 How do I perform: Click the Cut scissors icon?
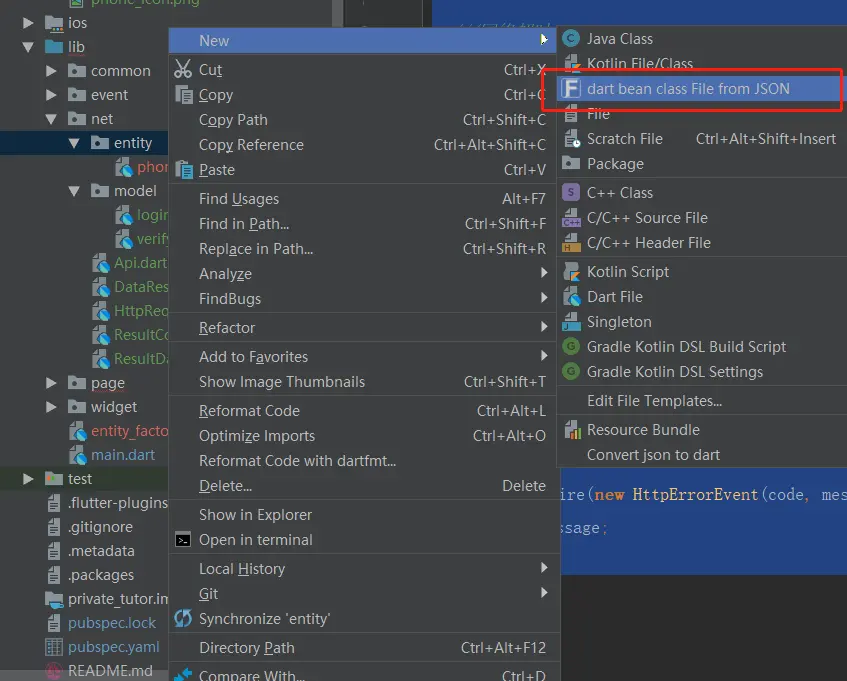(x=183, y=69)
